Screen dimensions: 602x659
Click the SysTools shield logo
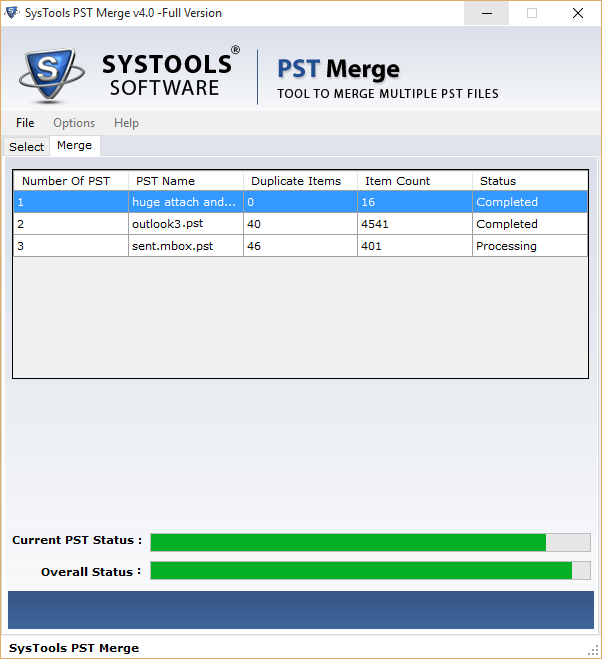(x=51, y=75)
